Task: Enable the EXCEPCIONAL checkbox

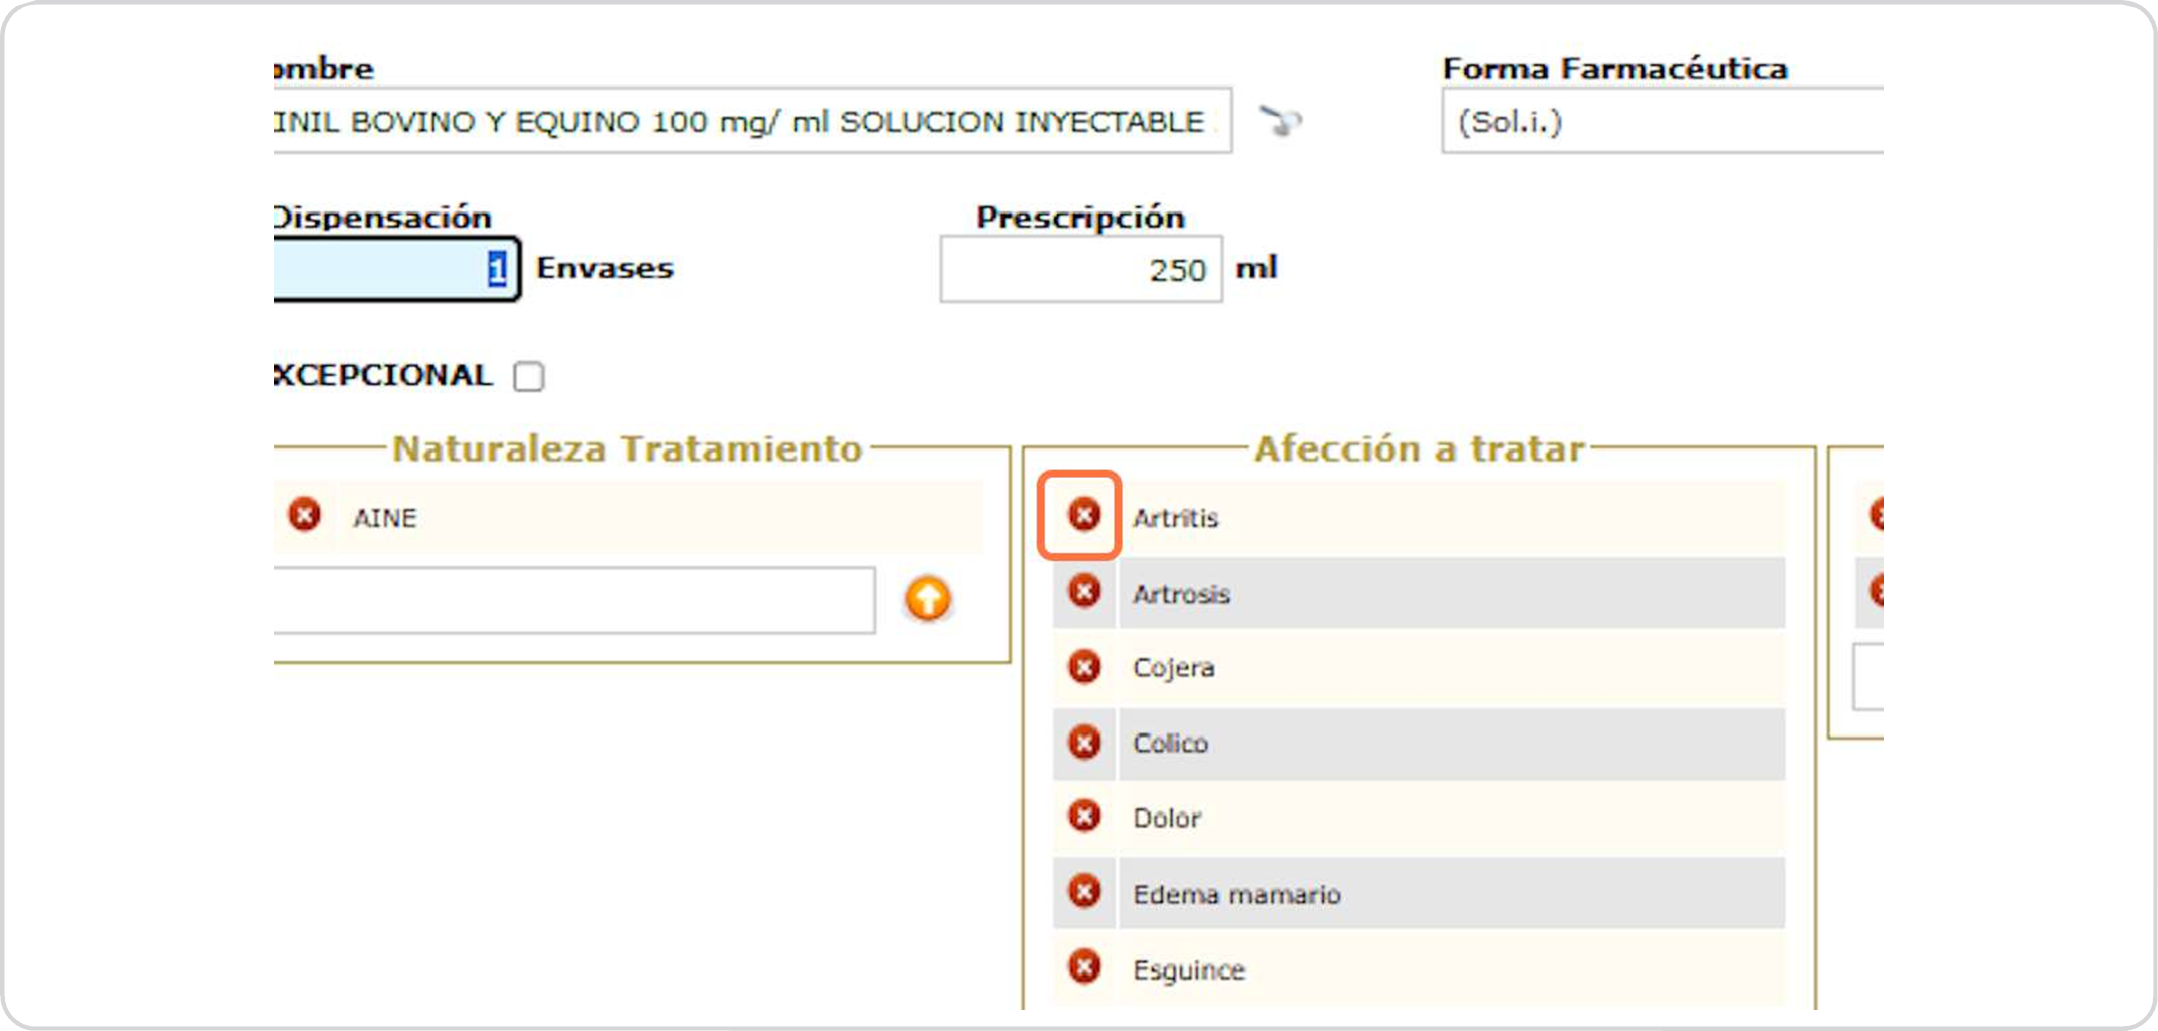Action: 528,377
